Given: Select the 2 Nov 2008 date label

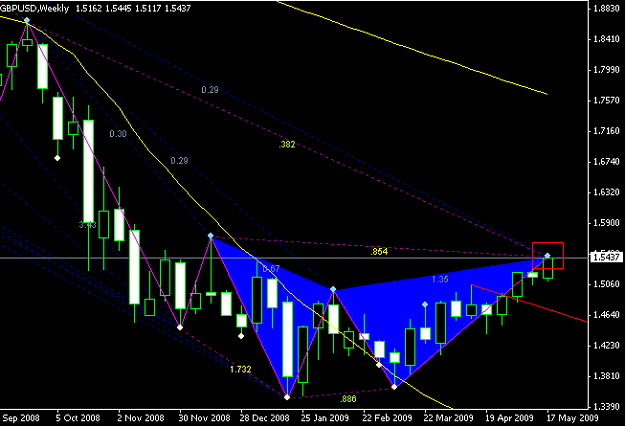Looking at the screenshot, I should pos(141,418).
